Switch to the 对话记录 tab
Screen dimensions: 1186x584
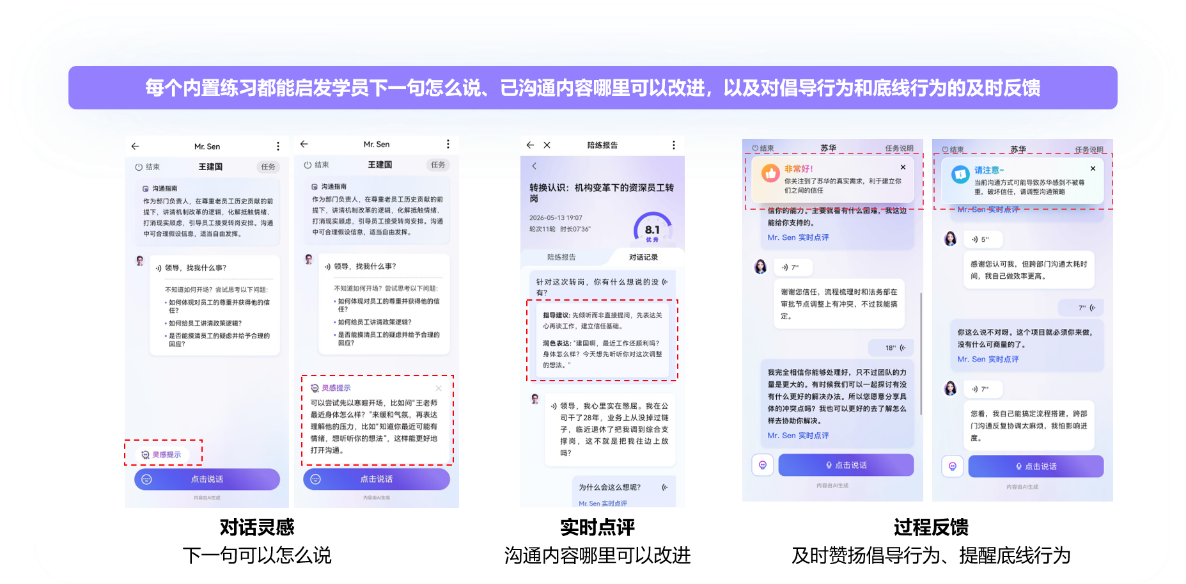[643, 256]
